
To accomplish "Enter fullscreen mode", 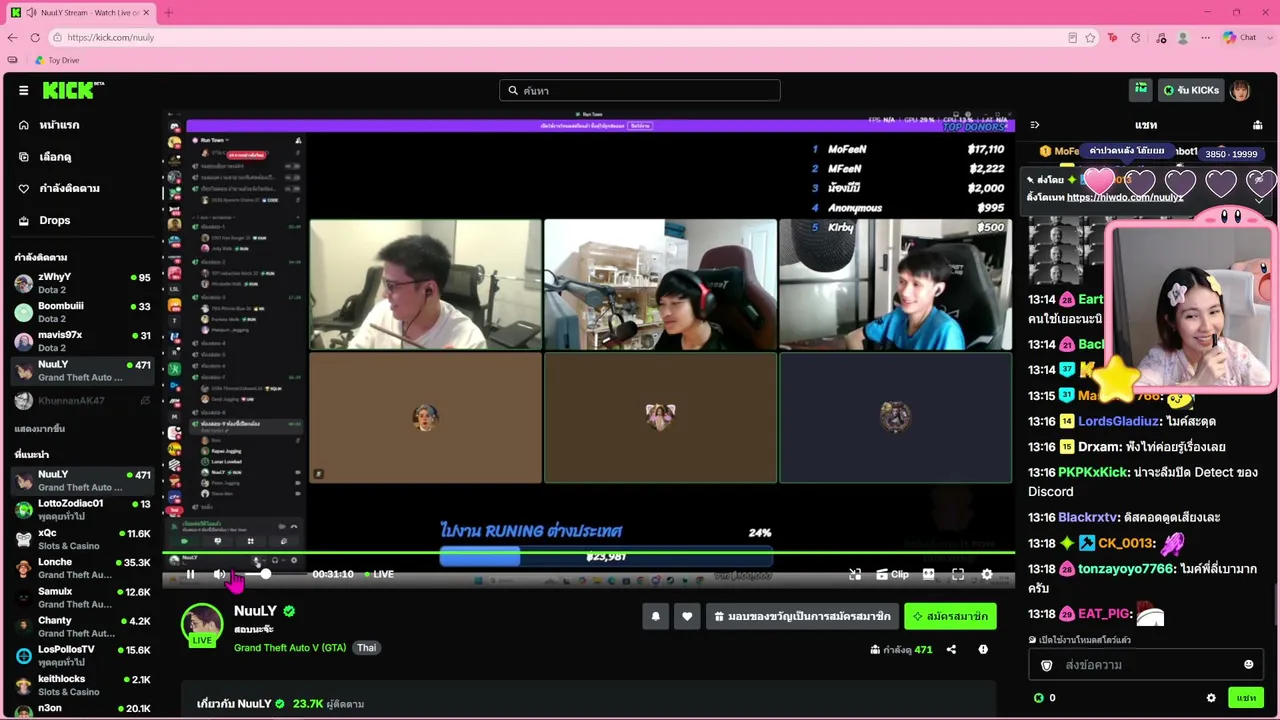I will (x=958, y=574).
